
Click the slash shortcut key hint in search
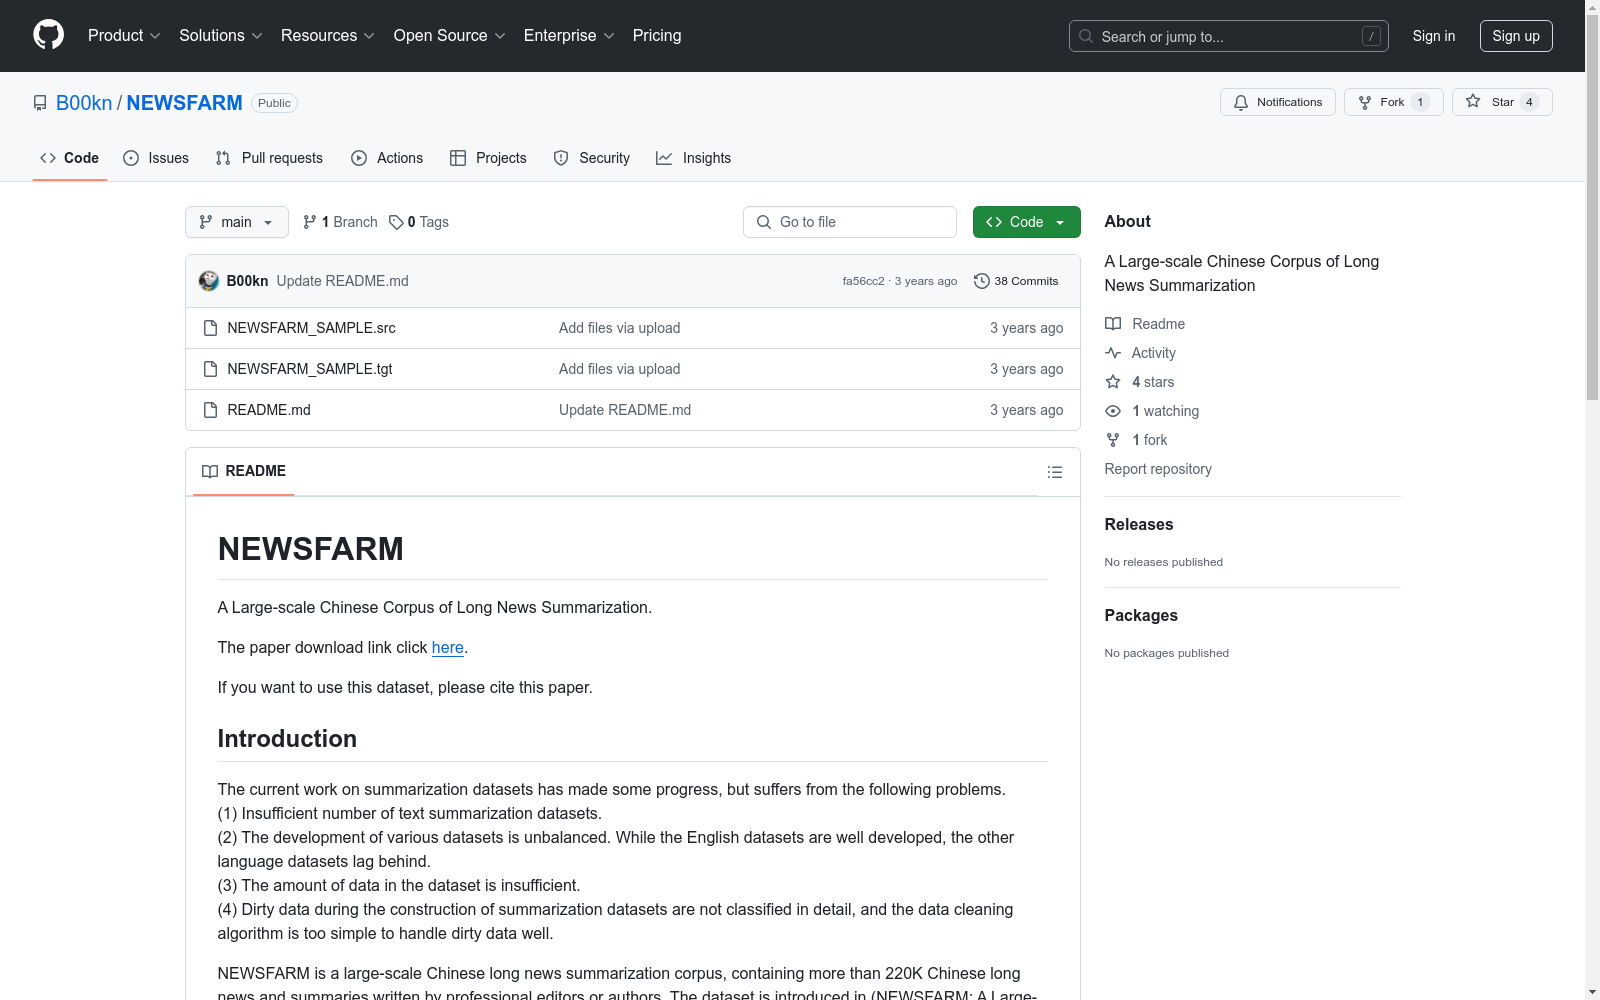[1371, 36]
